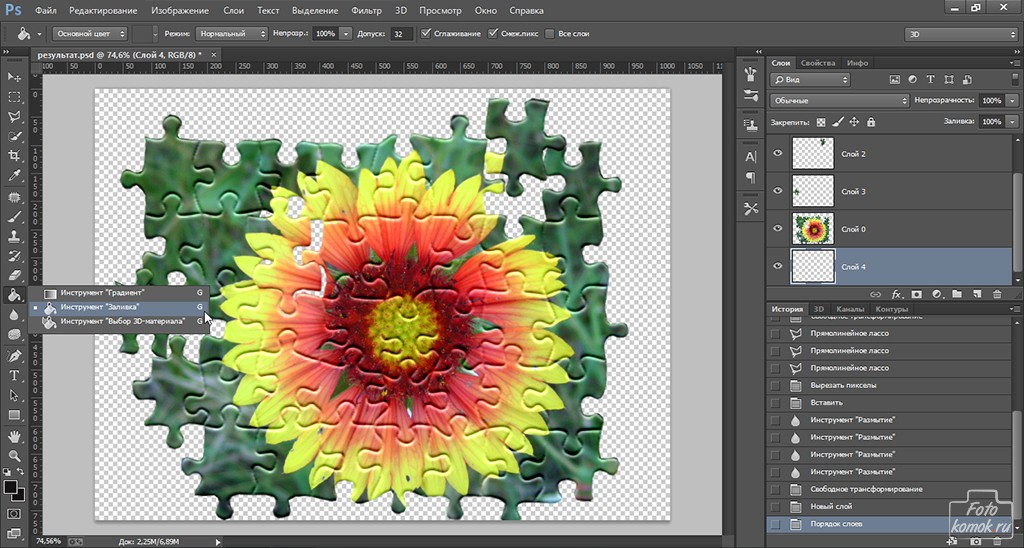Hide layer Слой 4
Viewport: 1024px width, 548px height.
777,266
